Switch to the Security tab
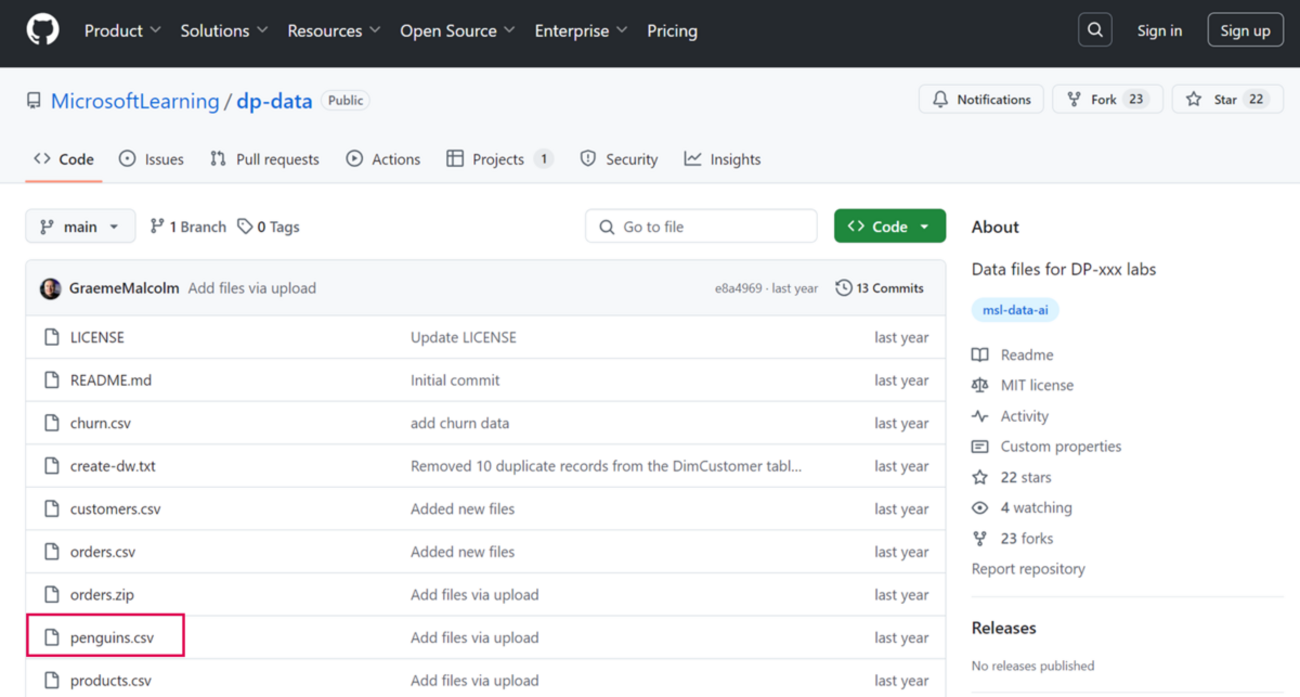Image resolution: width=1300 pixels, height=697 pixels. coord(619,159)
